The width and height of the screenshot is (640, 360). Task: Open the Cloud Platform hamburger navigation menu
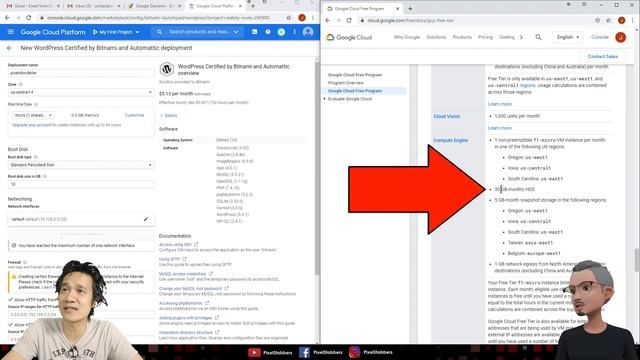point(11,32)
